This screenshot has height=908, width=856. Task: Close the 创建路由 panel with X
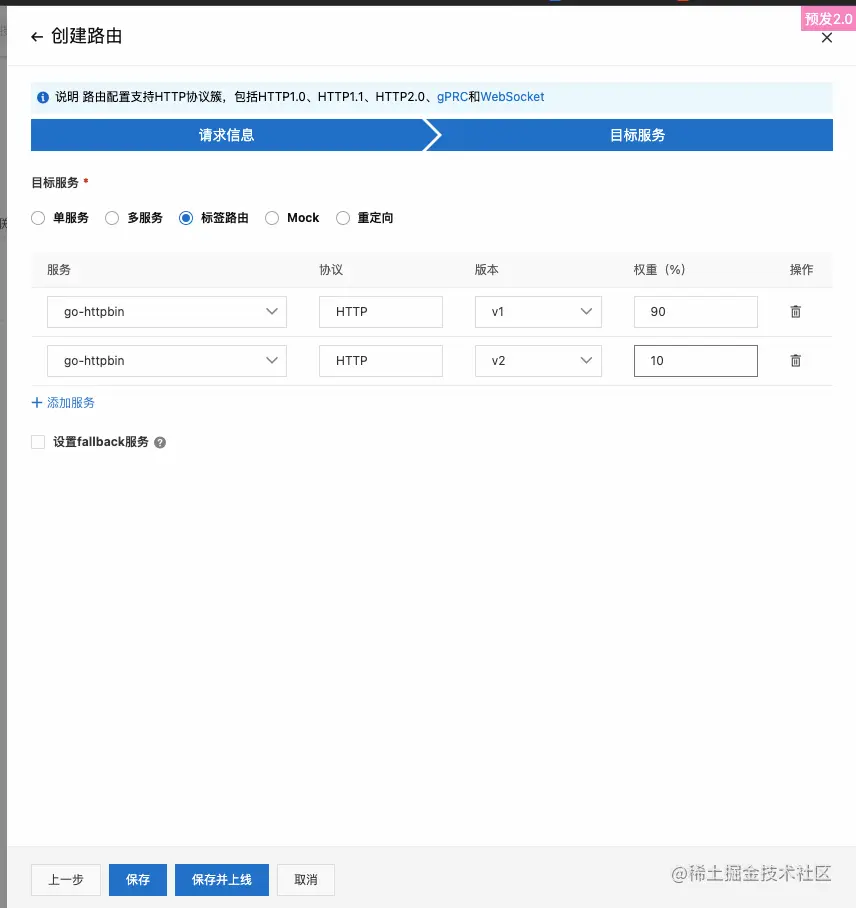(826, 38)
